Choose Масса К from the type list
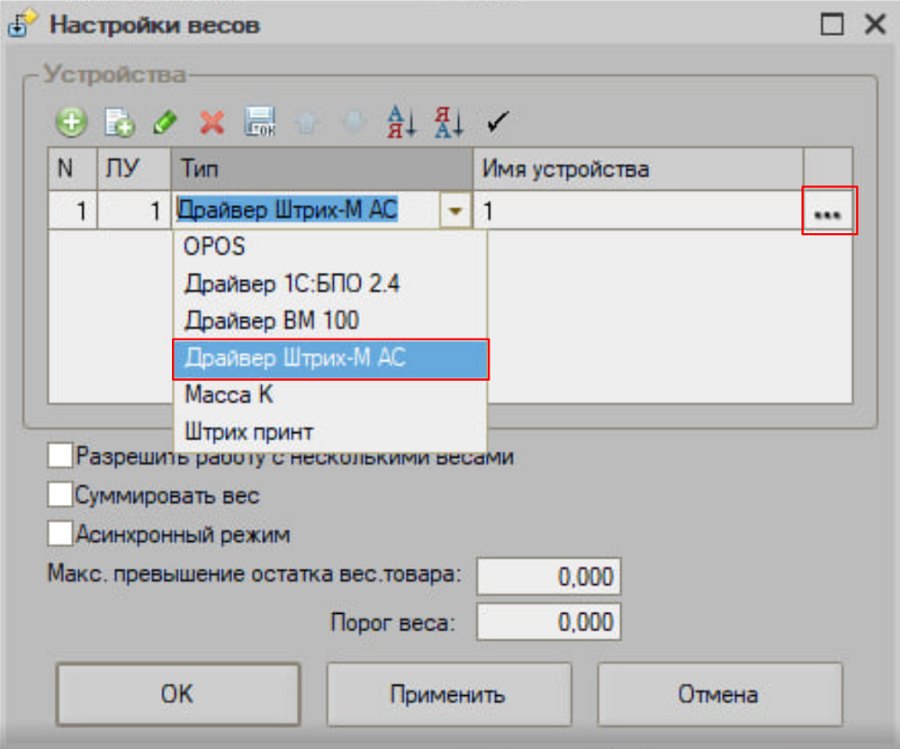 click(330, 395)
